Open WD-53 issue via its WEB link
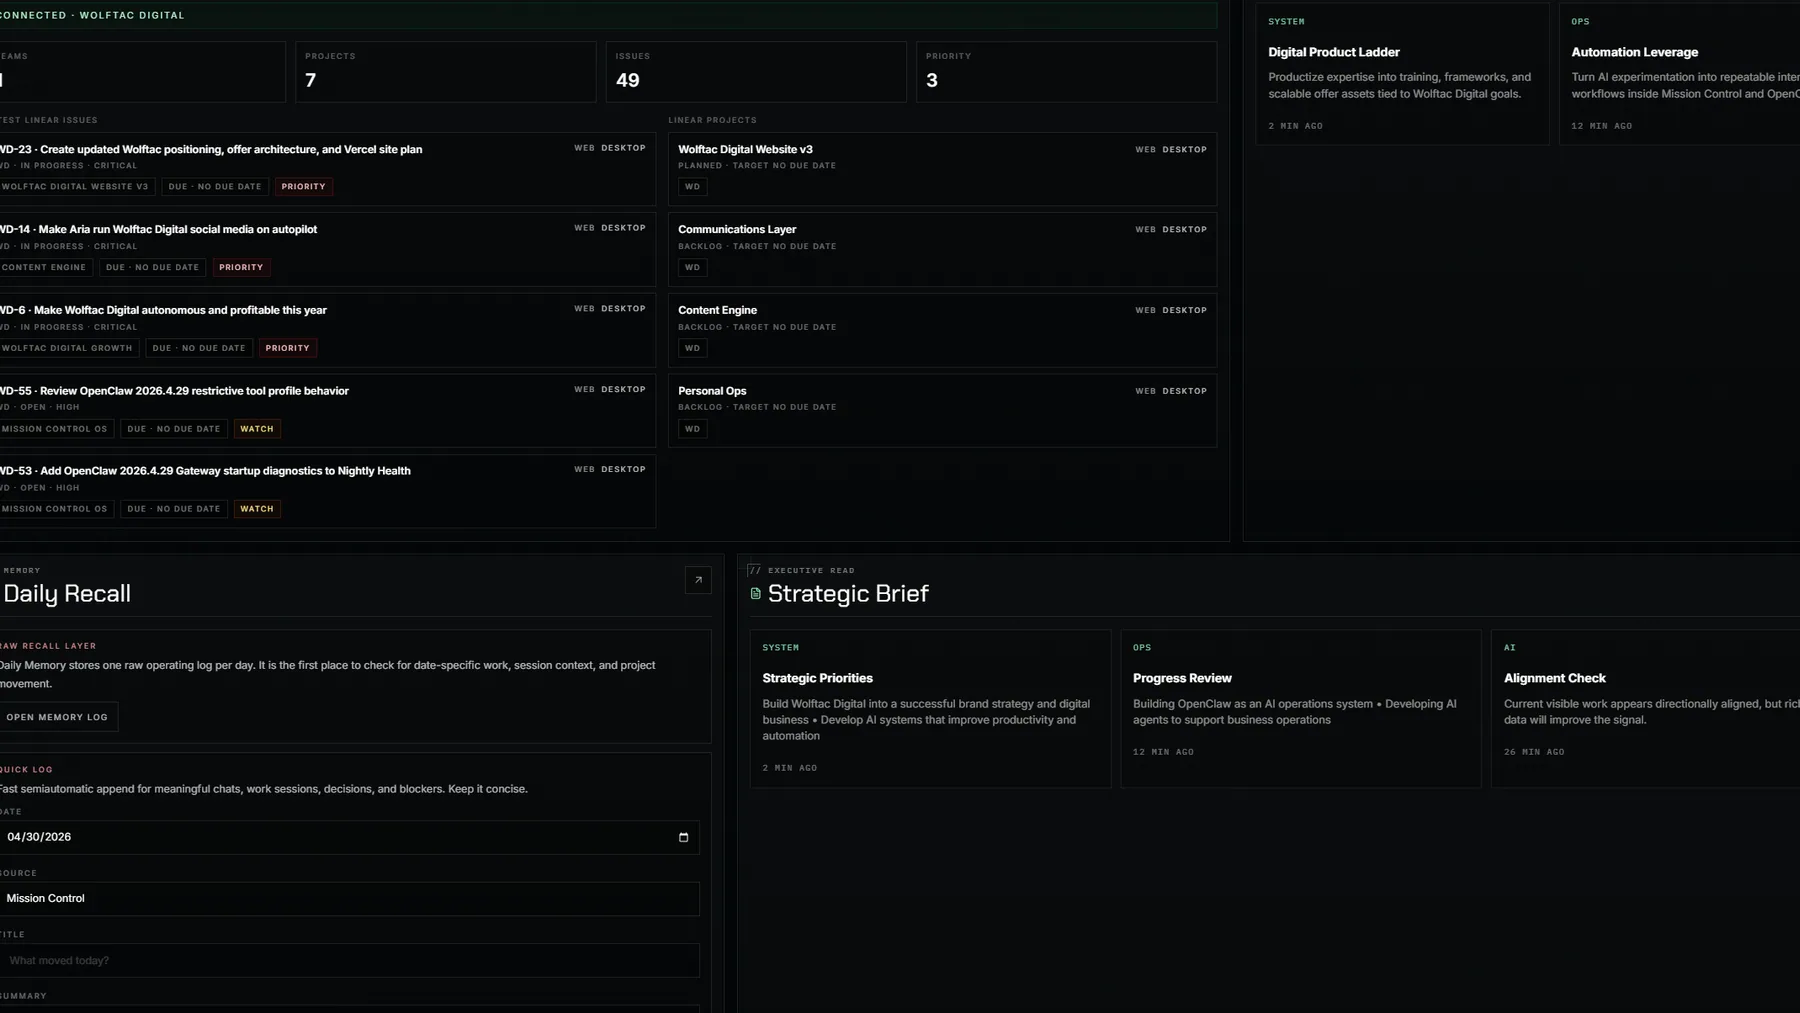Screen dimensions: 1800x1013 click(x=584, y=470)
